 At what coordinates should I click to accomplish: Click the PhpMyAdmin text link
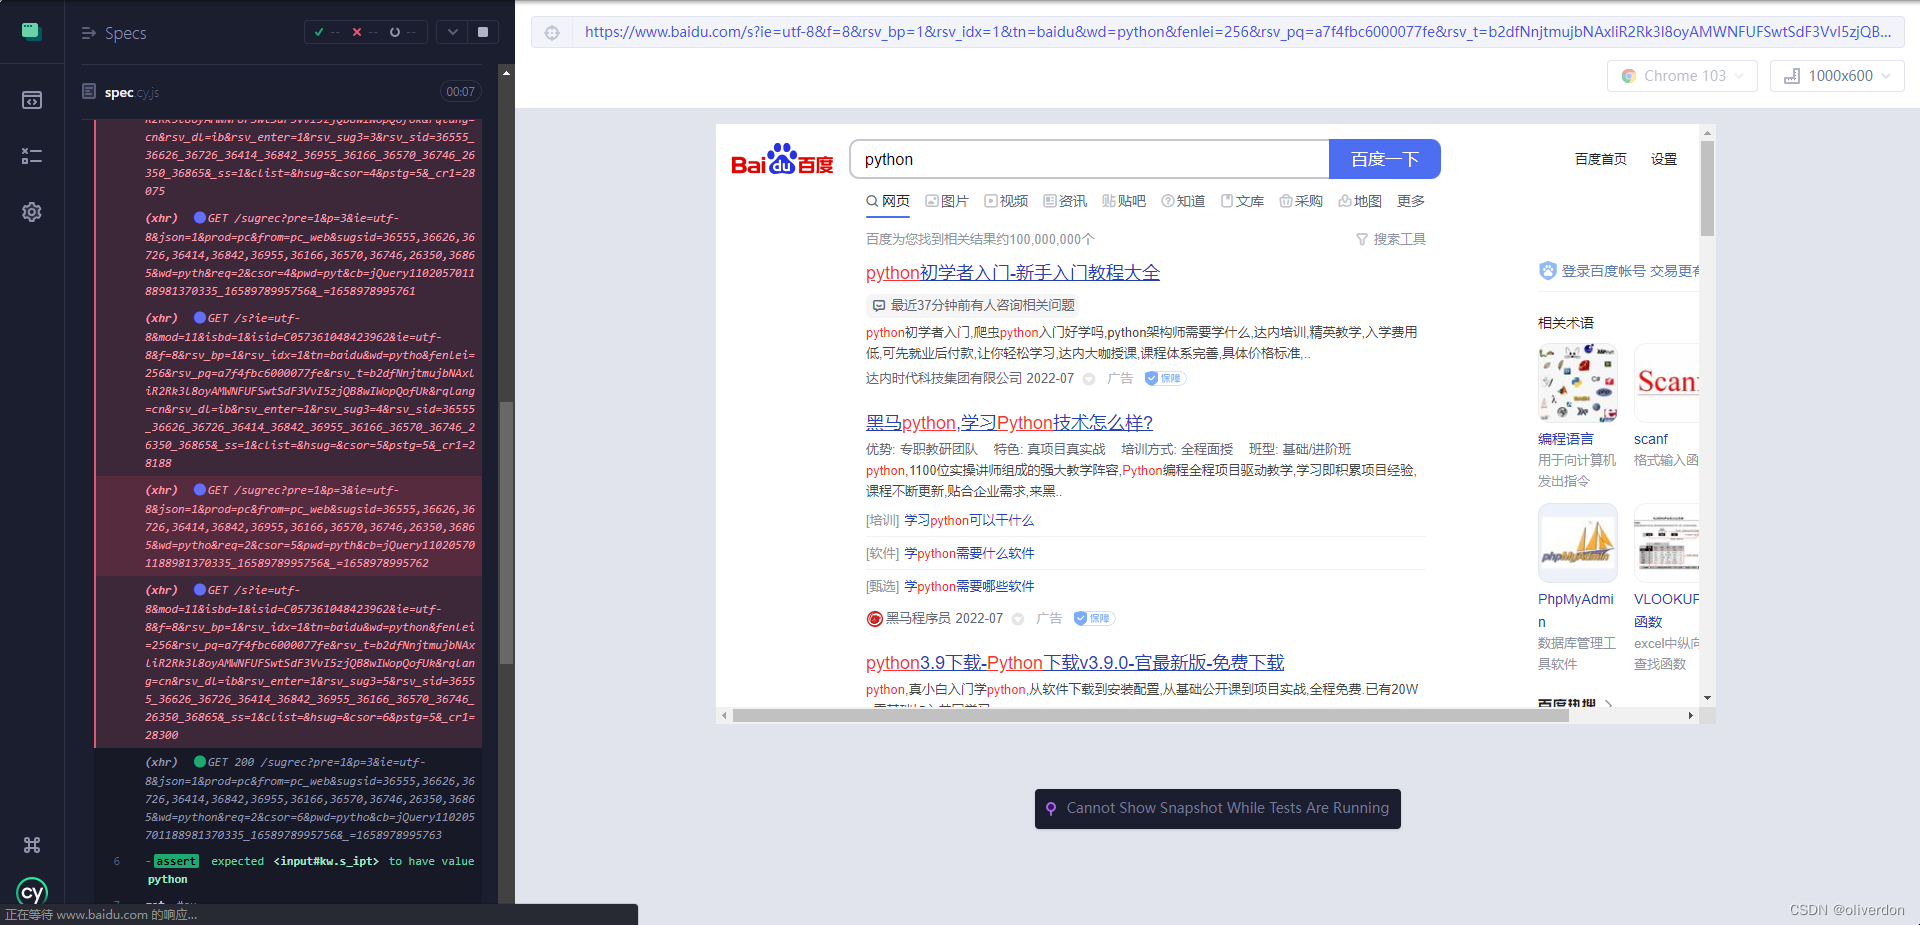pos(1575,610)
